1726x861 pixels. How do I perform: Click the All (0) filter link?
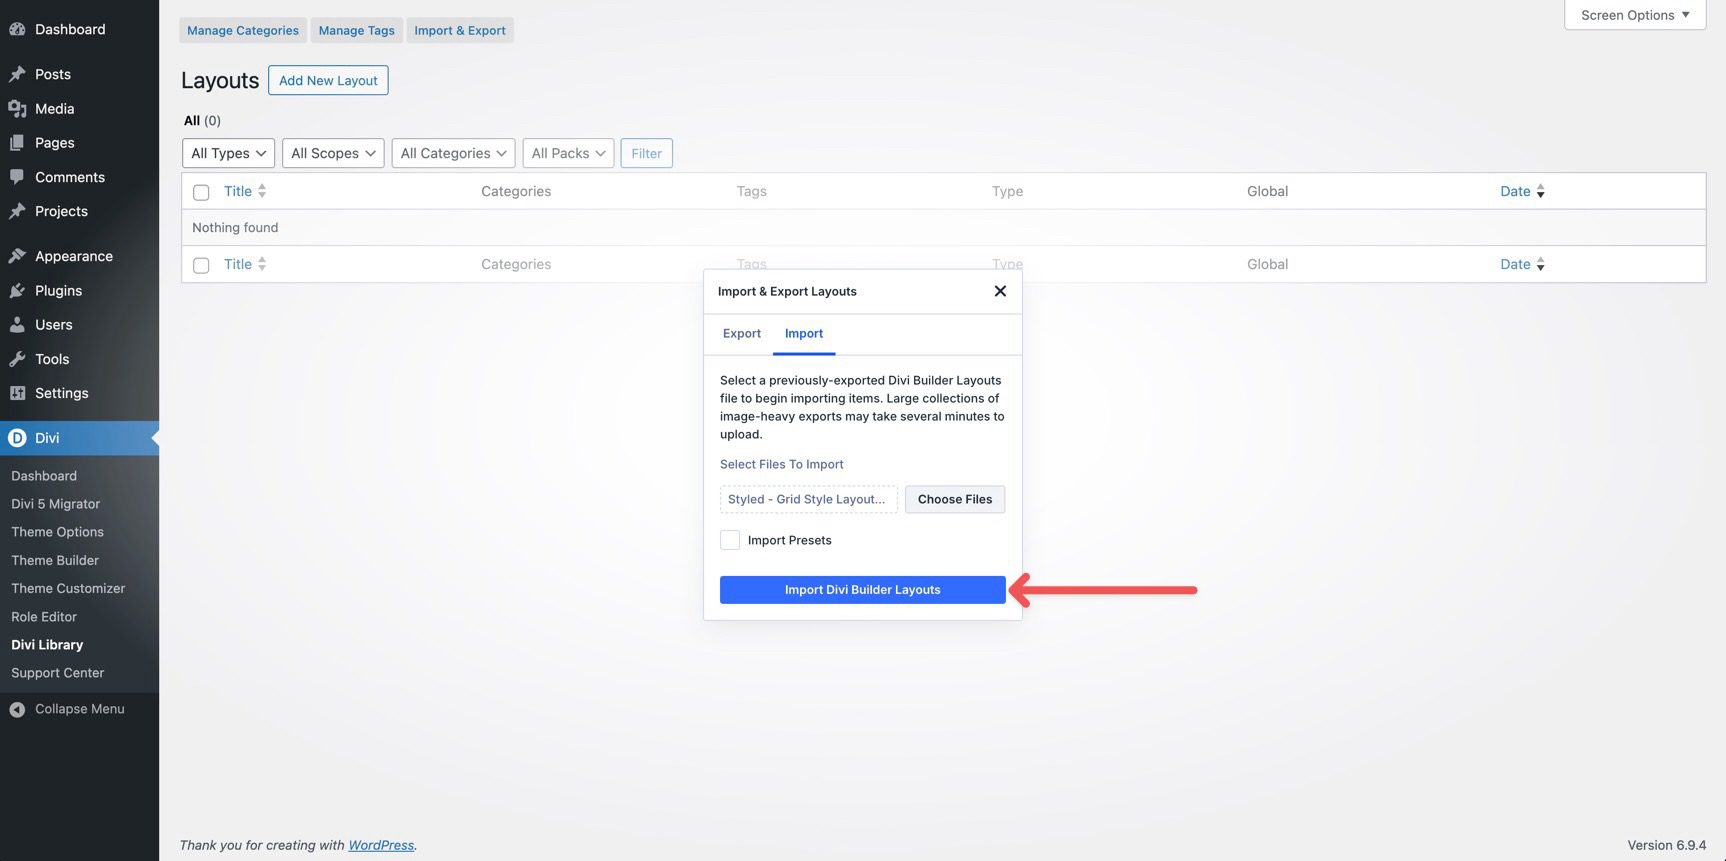202,120
